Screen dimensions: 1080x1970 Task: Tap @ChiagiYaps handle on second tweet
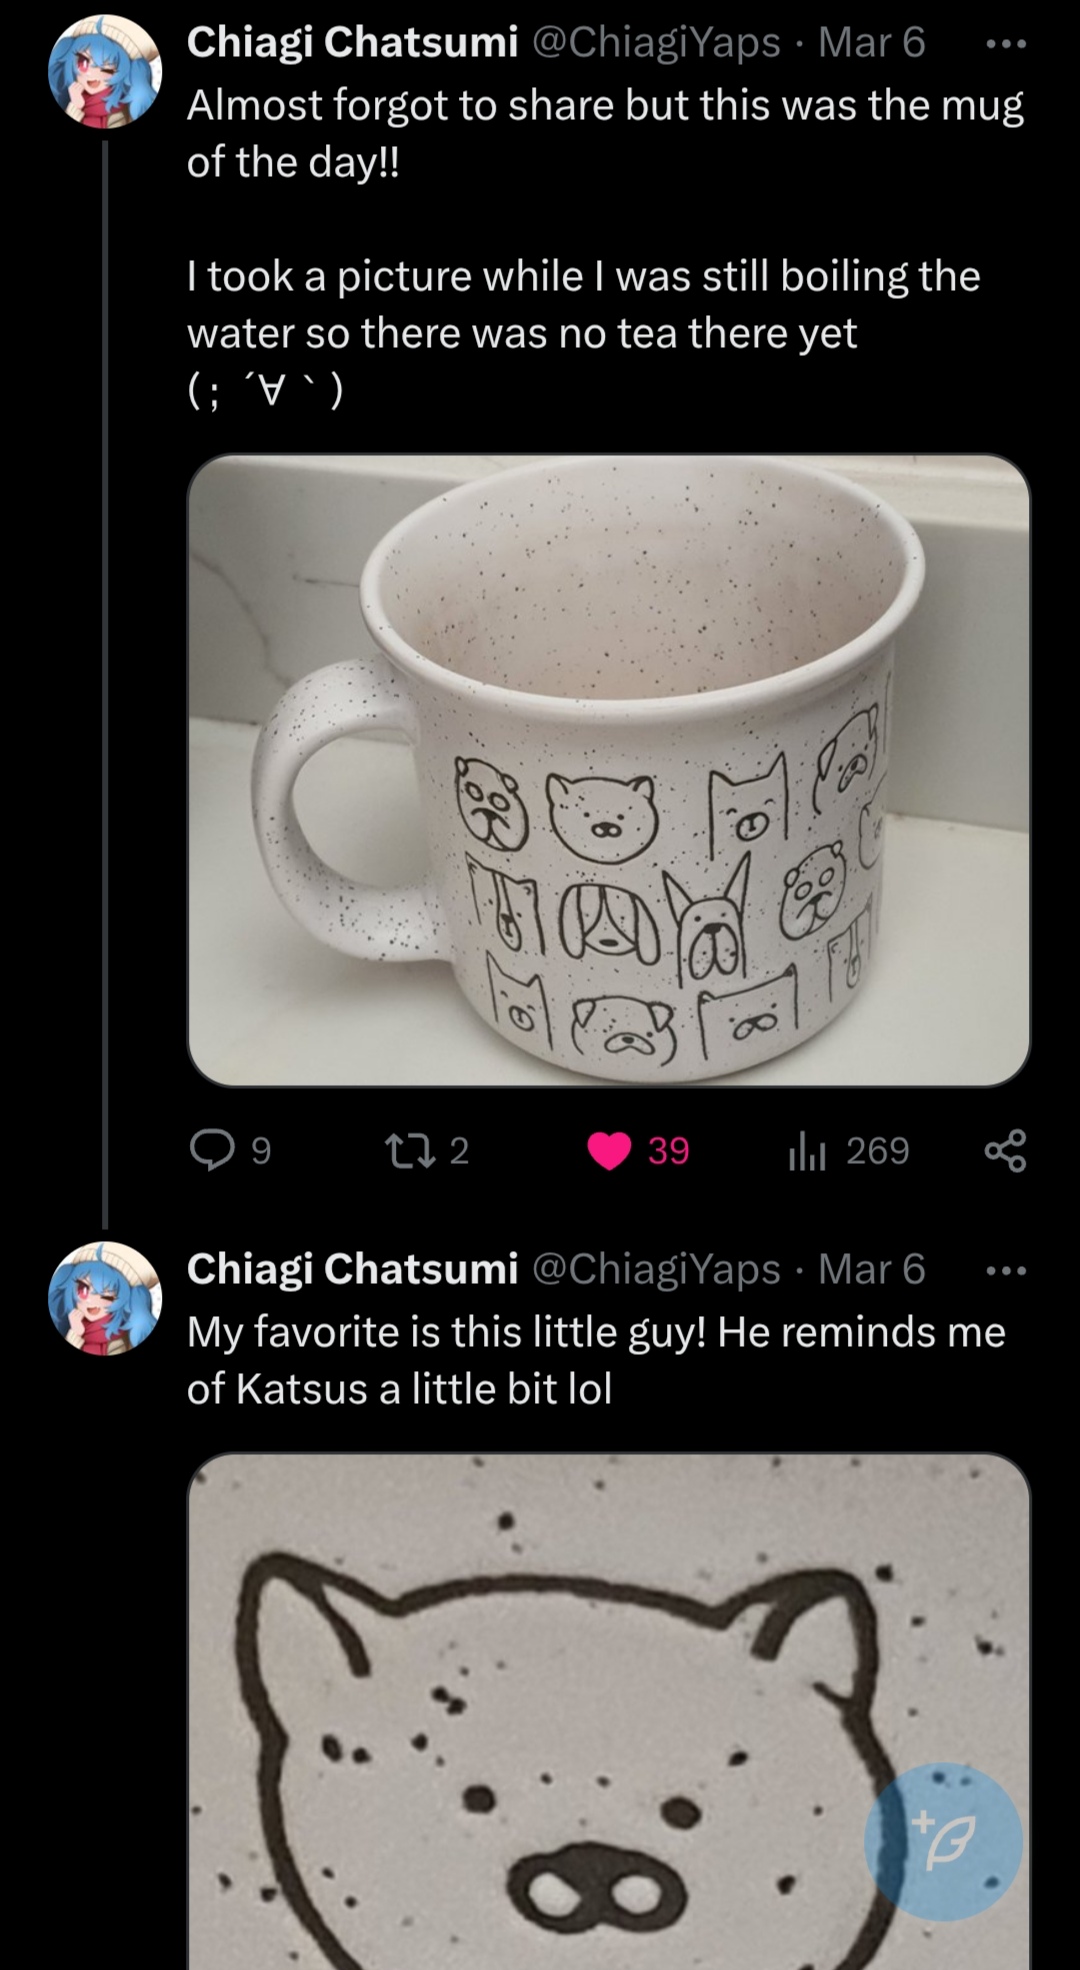point(656,1268)
